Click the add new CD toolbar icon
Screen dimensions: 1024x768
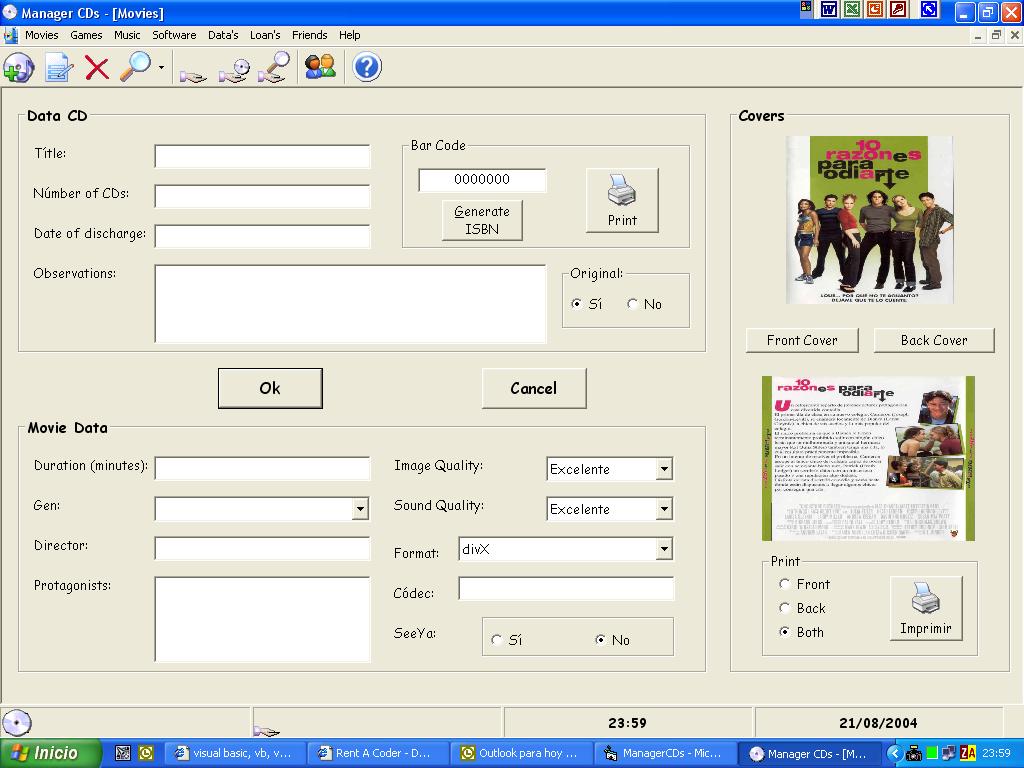pos(18,68)
